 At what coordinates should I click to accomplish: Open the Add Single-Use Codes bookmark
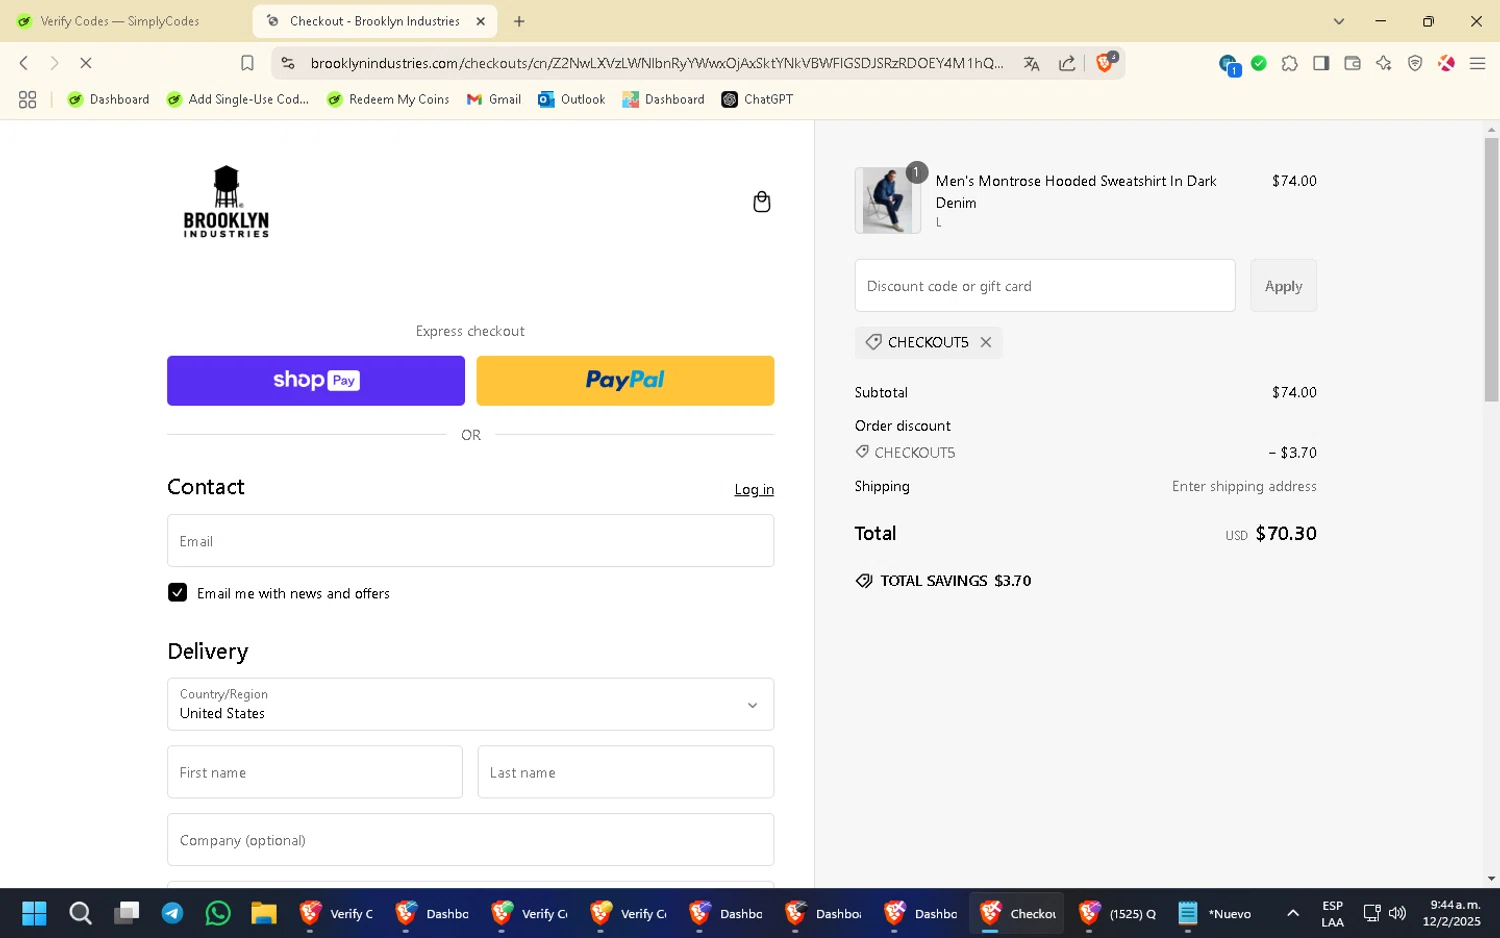click(238, 99)
